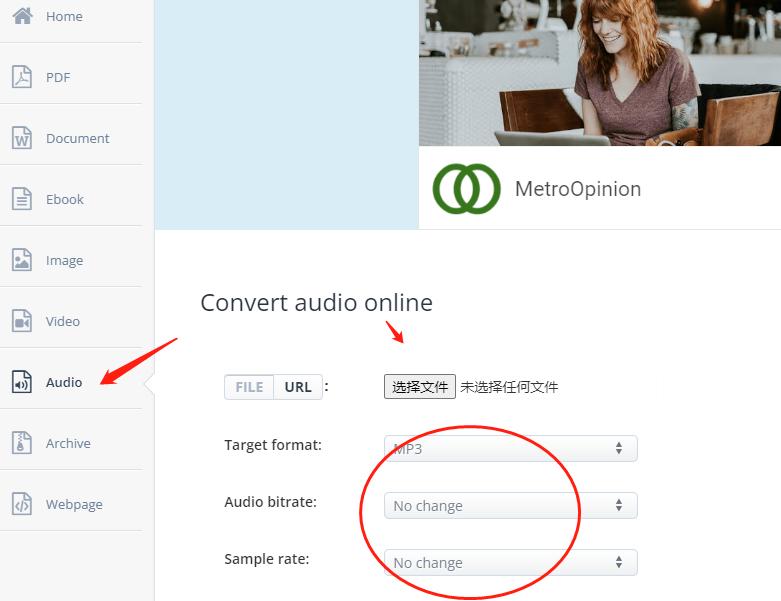Open the Archive converter section
Image resolution: width=781 pixels, height=601 pixels.
point(68,444)
